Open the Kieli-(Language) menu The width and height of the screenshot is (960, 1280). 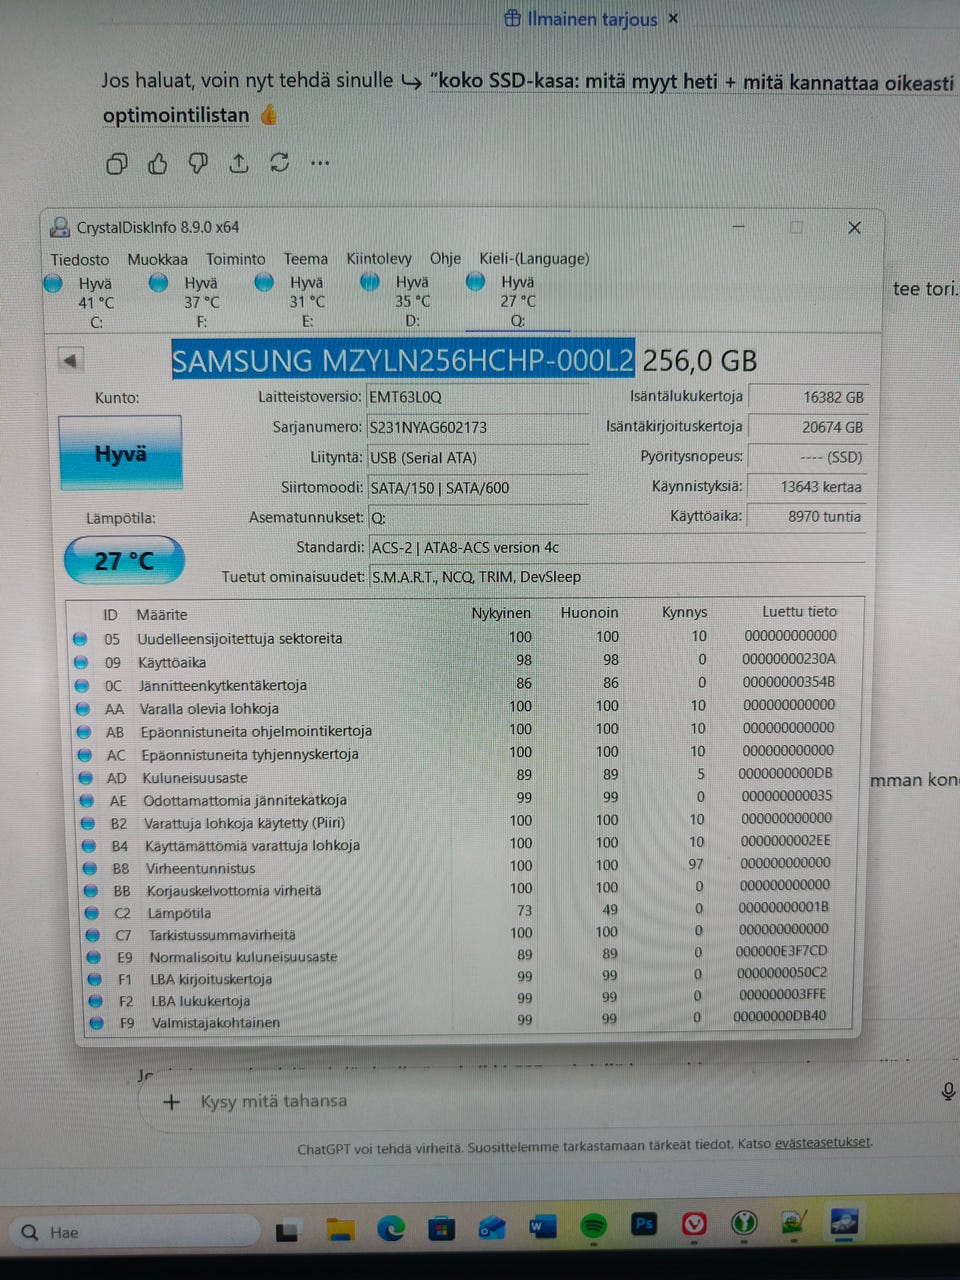coord(534,258)
